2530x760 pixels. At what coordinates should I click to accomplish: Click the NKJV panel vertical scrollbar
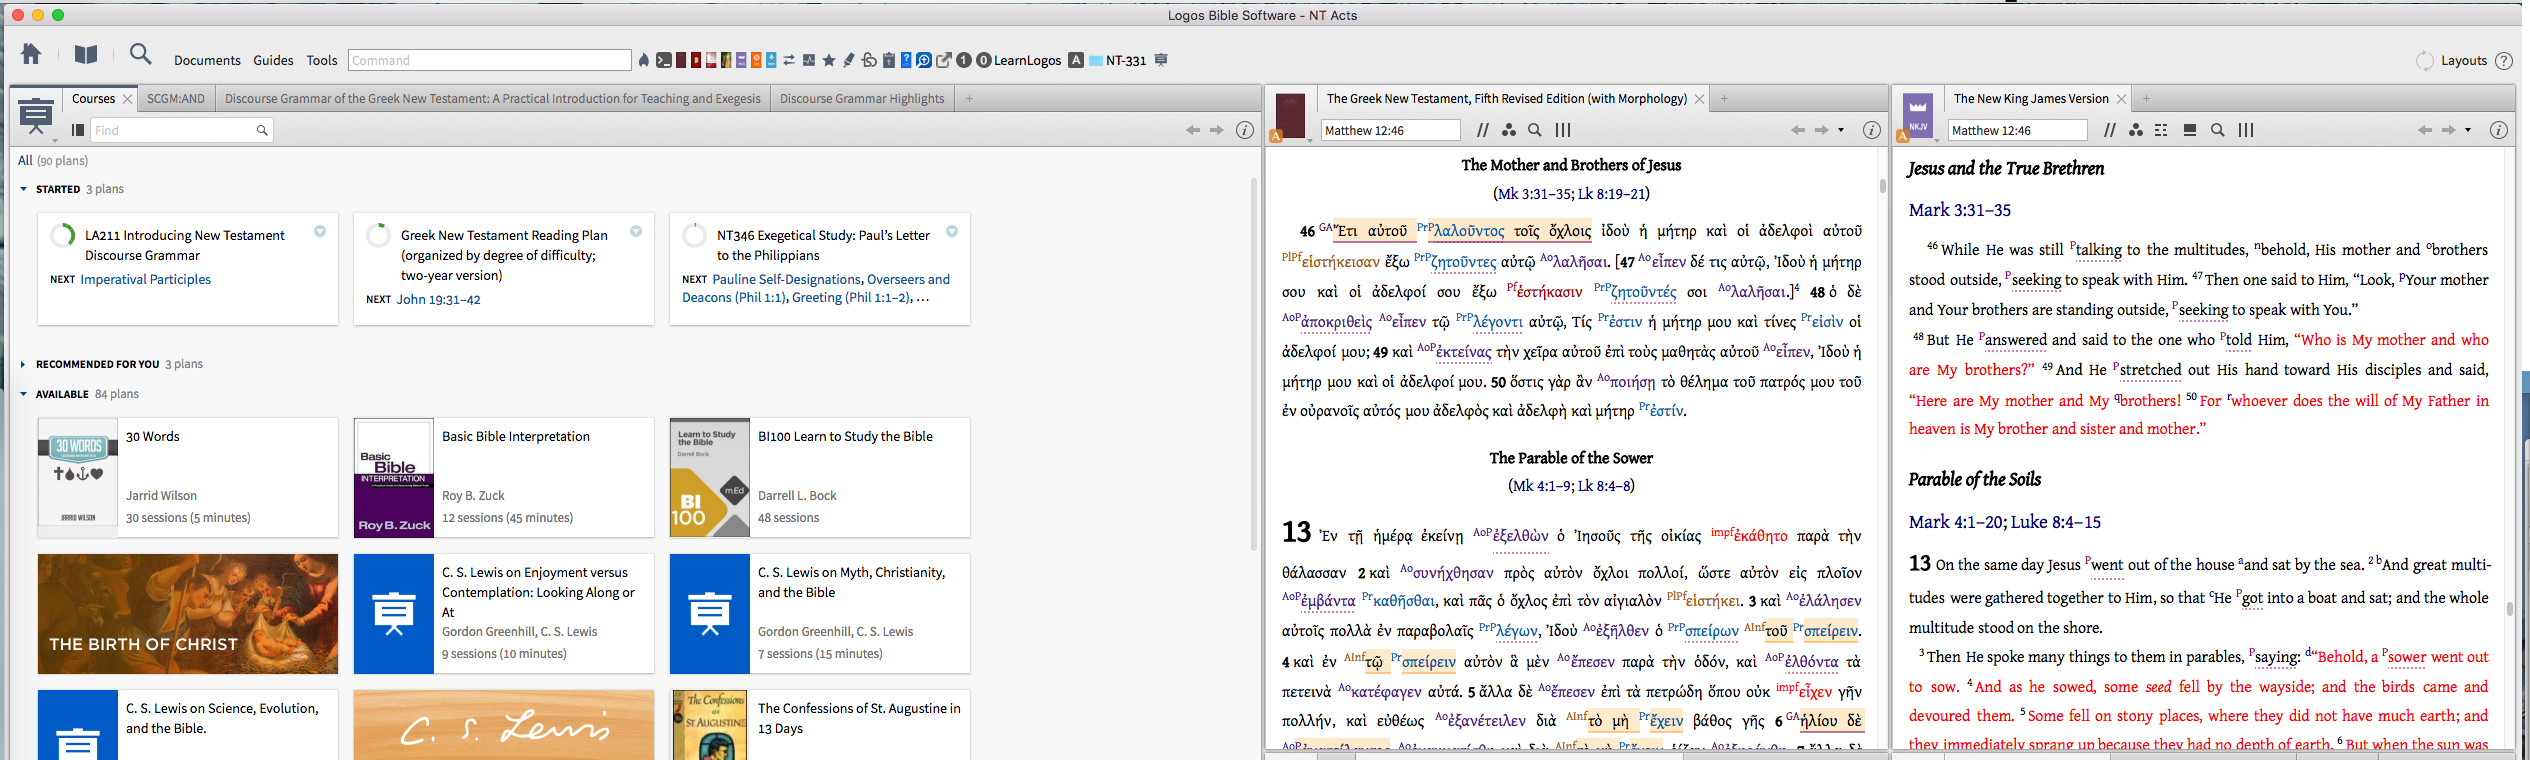coord(2509,608)
